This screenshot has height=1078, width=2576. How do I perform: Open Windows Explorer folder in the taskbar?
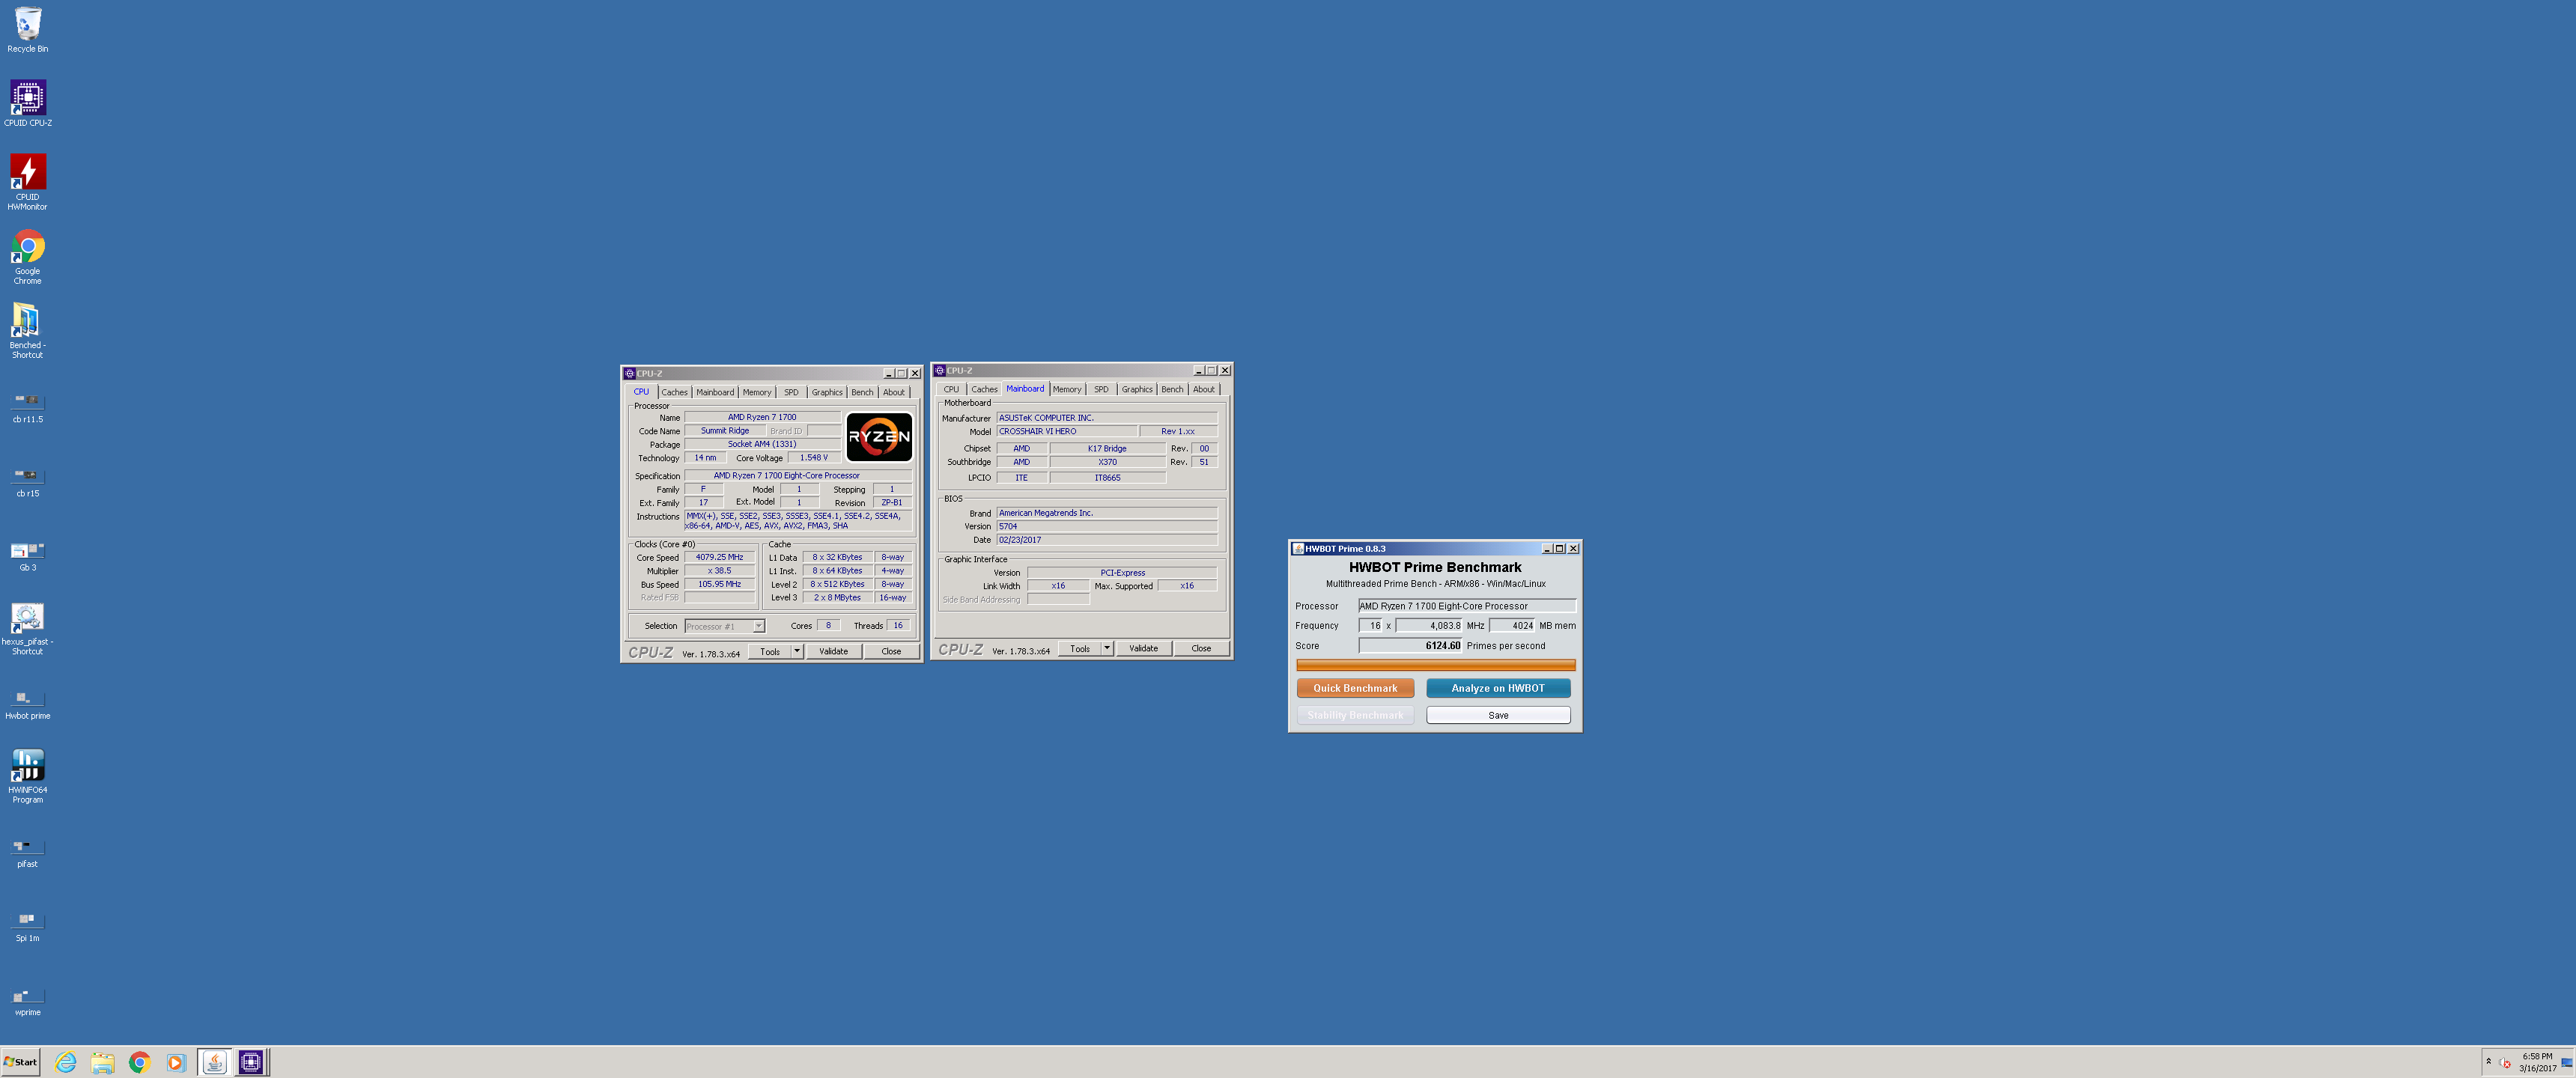point(102,1062)
